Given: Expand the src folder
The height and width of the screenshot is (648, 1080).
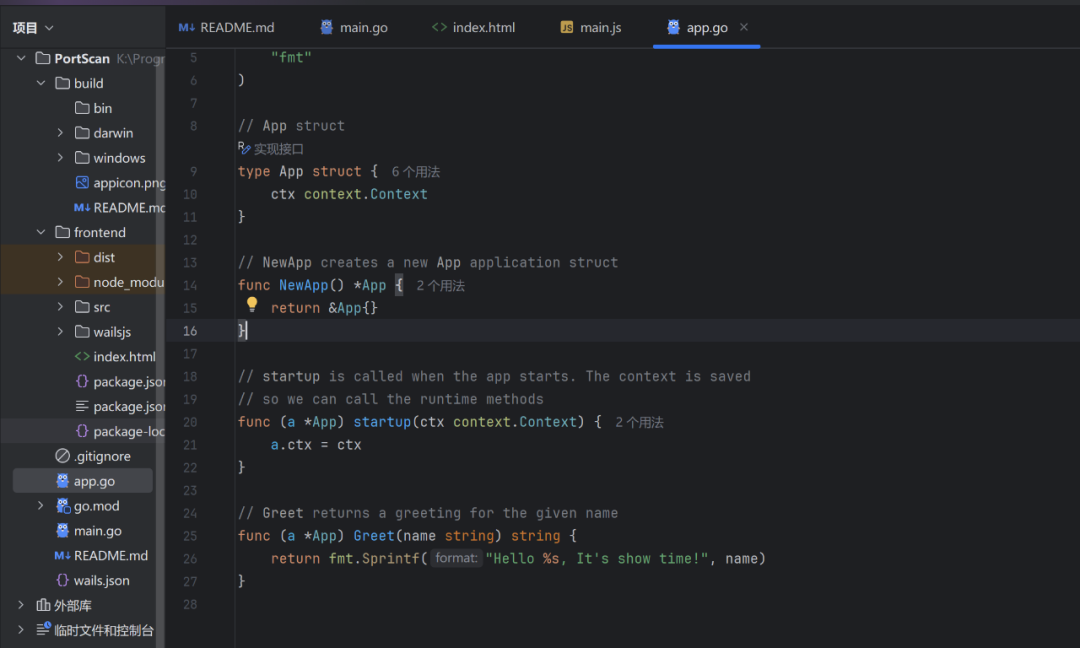Looking at the screenshot, I should click(61, 306).
